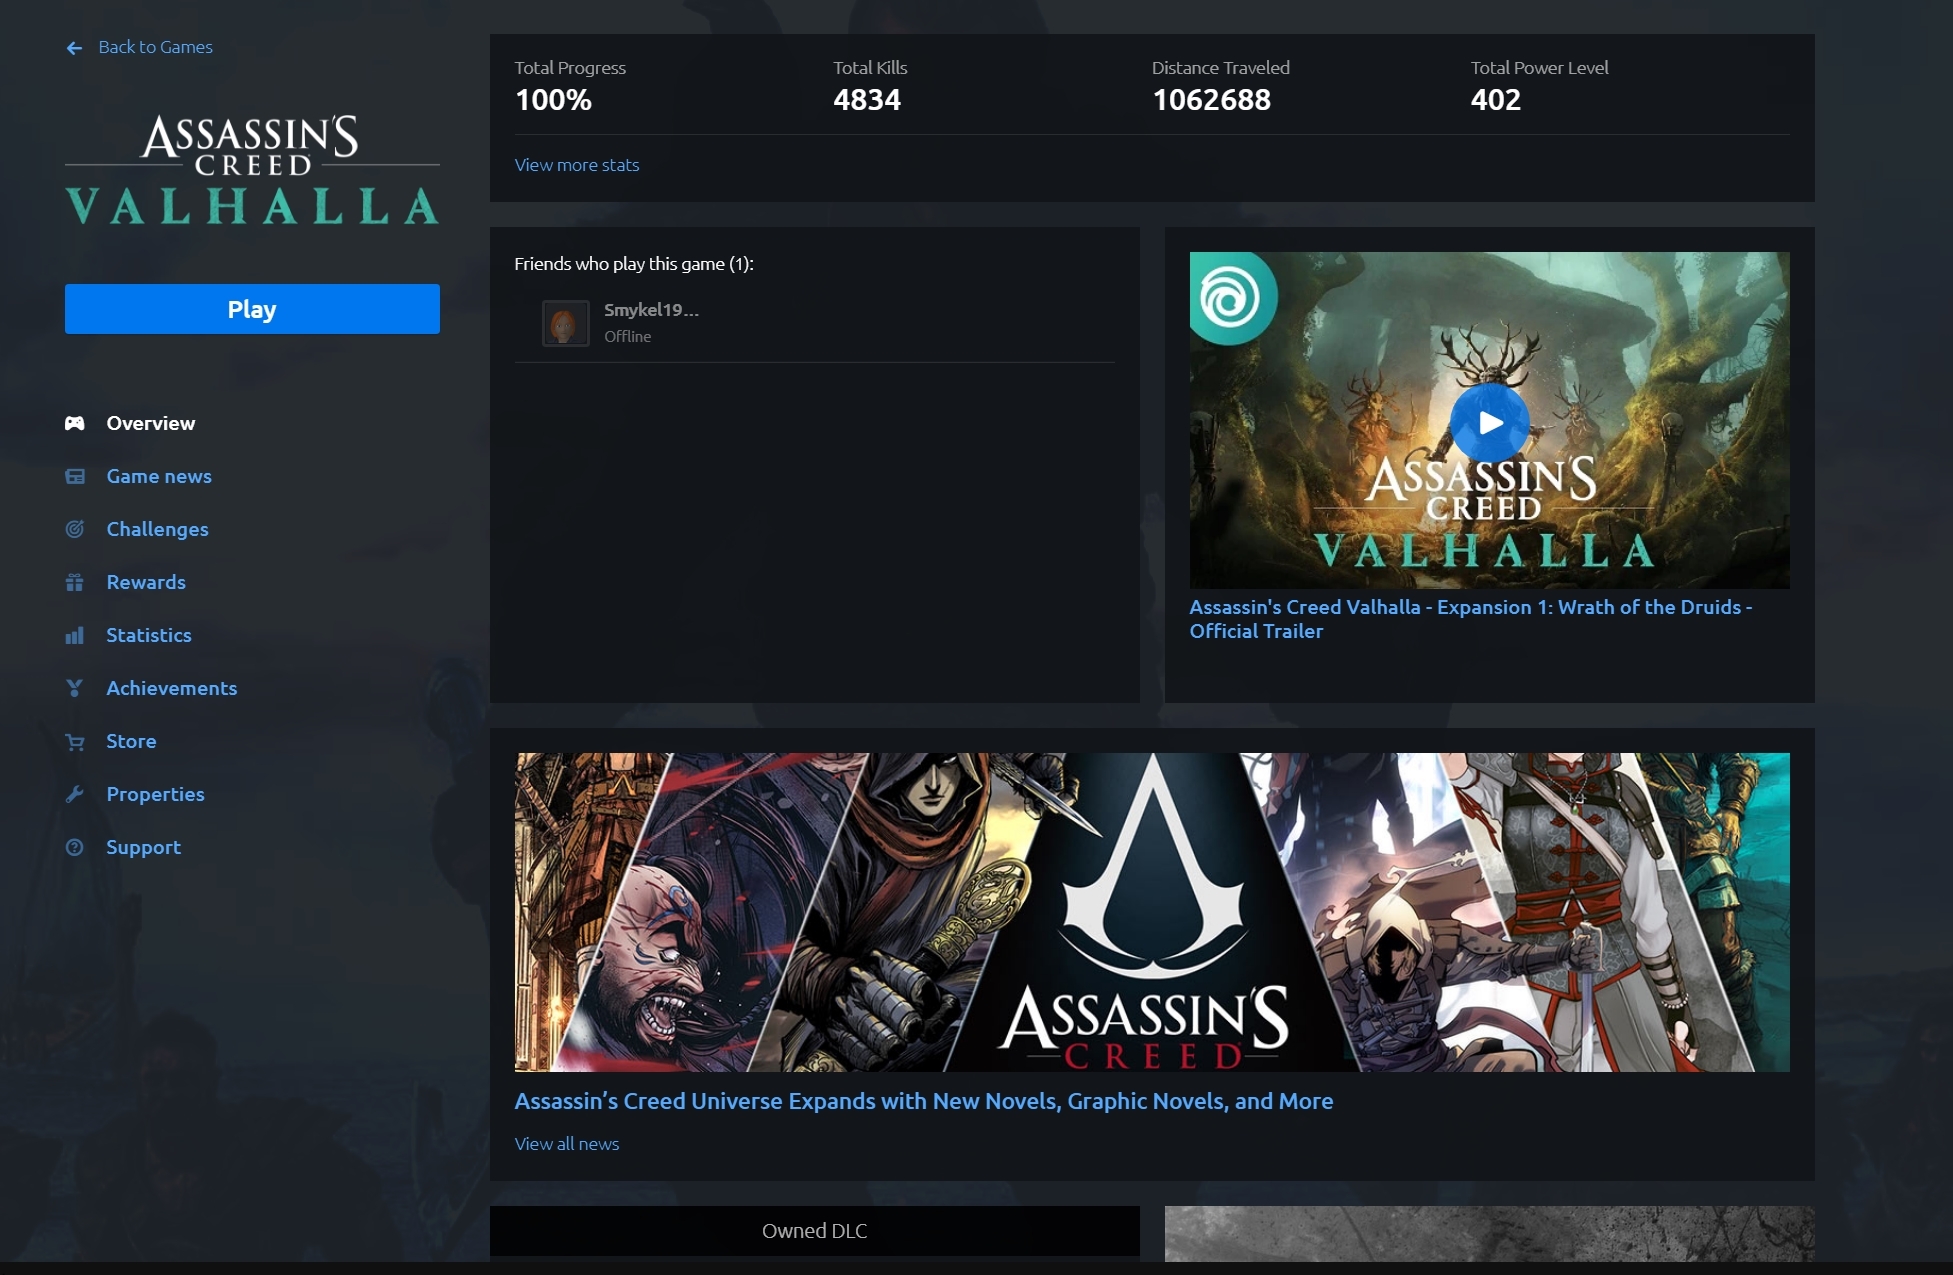The width and height of the screenshot is (1953, 1275).
Task: Click the Achievements medal icon
Action: (75, 688)
